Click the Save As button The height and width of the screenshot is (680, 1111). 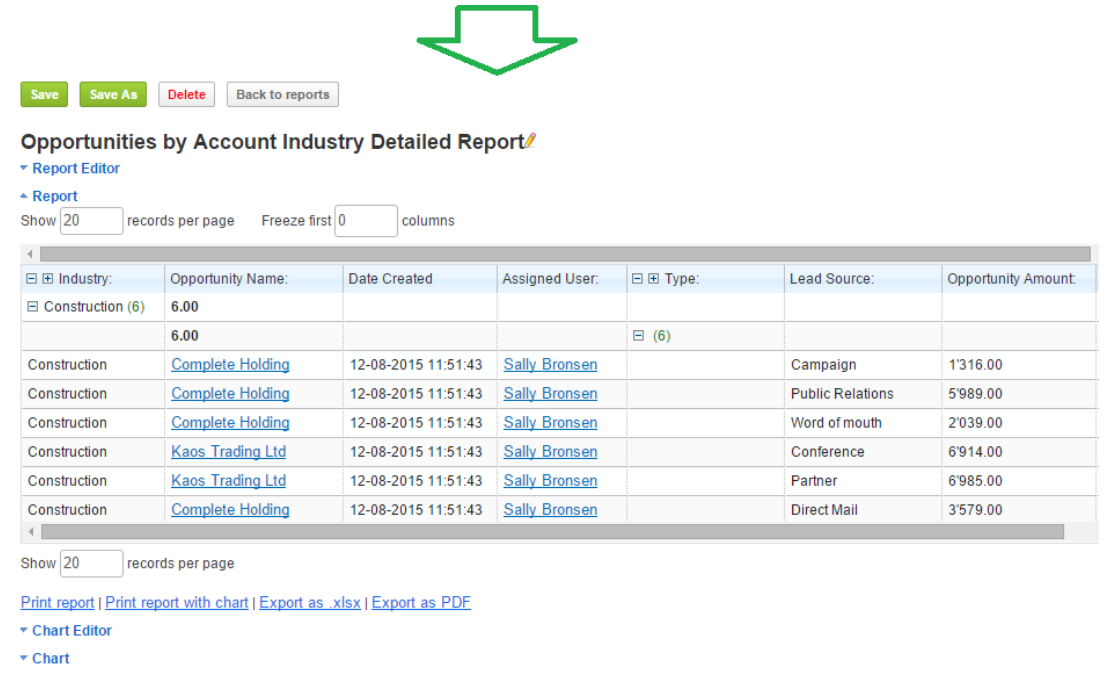tap(113, 95)
